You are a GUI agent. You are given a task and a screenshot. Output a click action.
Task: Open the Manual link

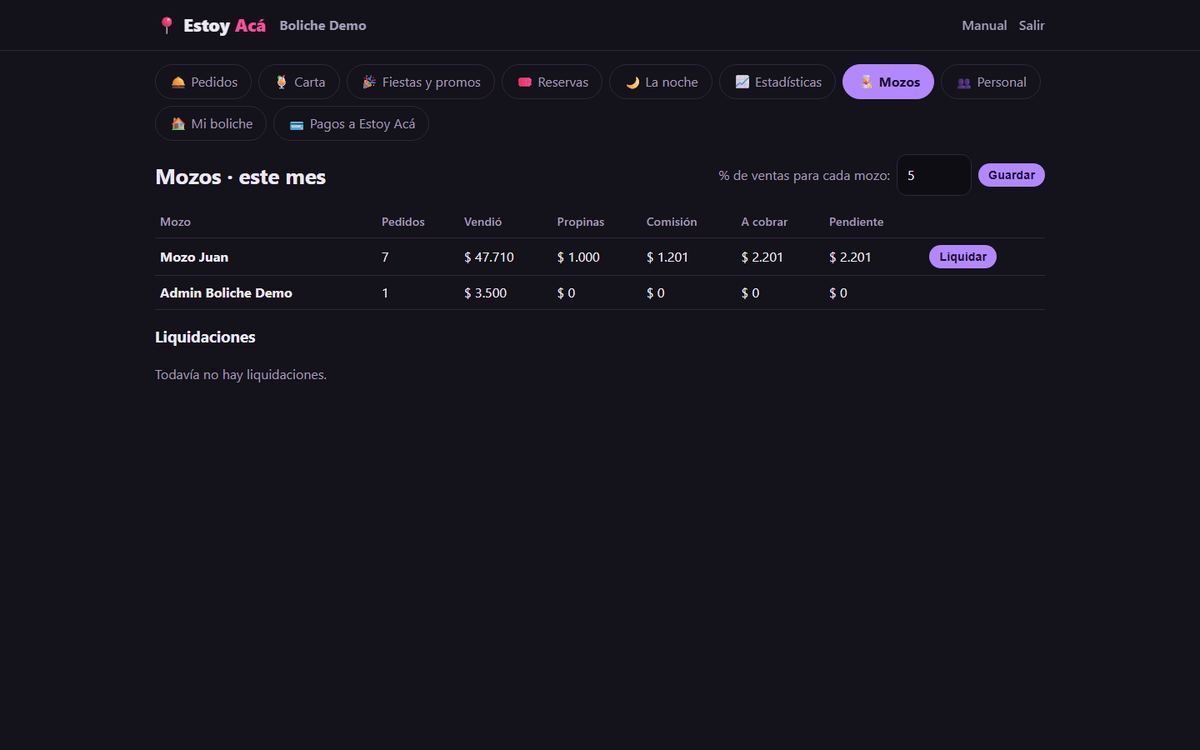tap(984, 26)
